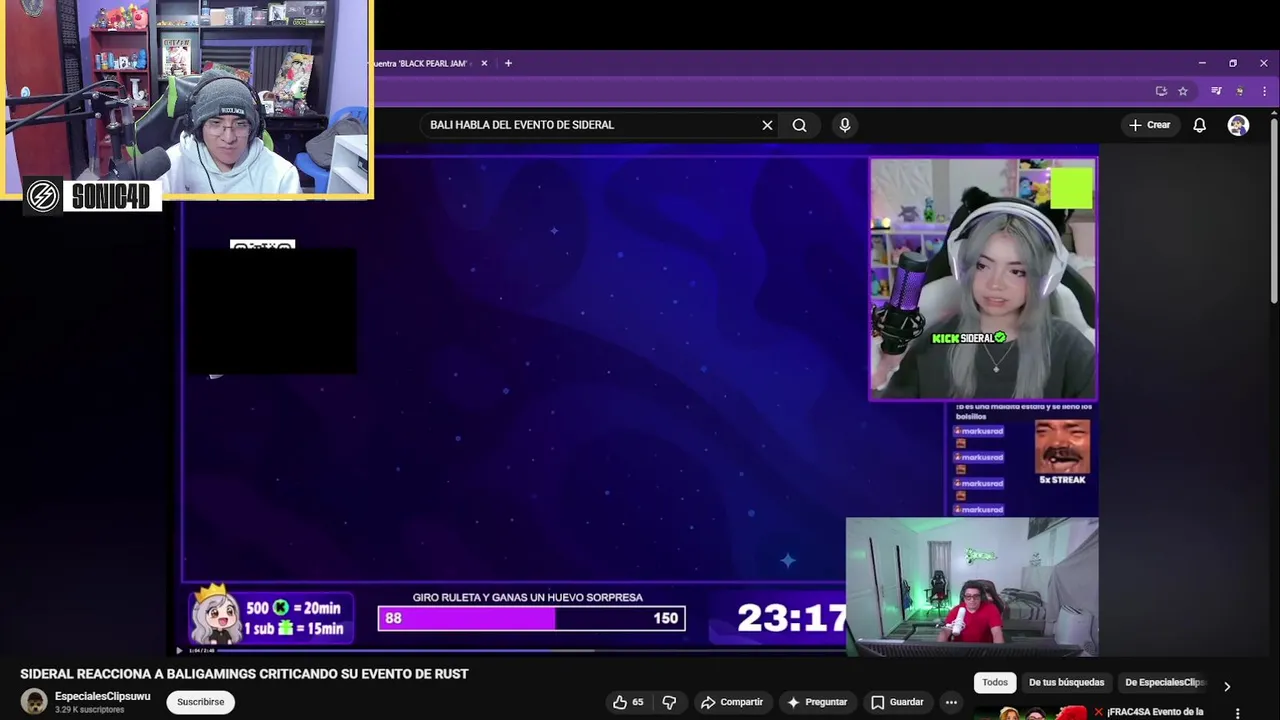Clear the YouTube search text
1280x720 pixels.
767,125
